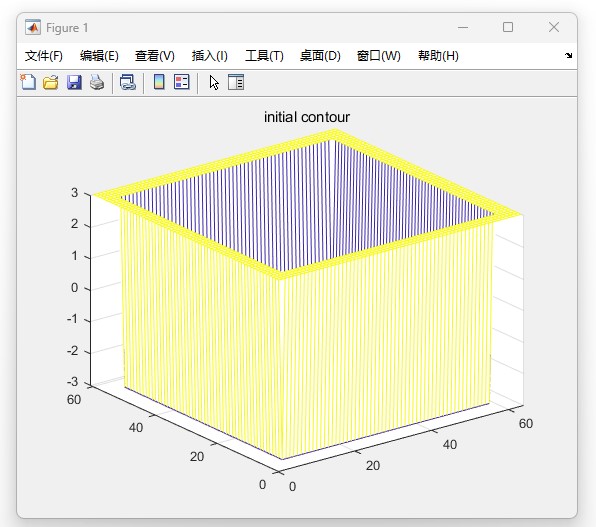Open the 文件(F) menu

[44, 56]
